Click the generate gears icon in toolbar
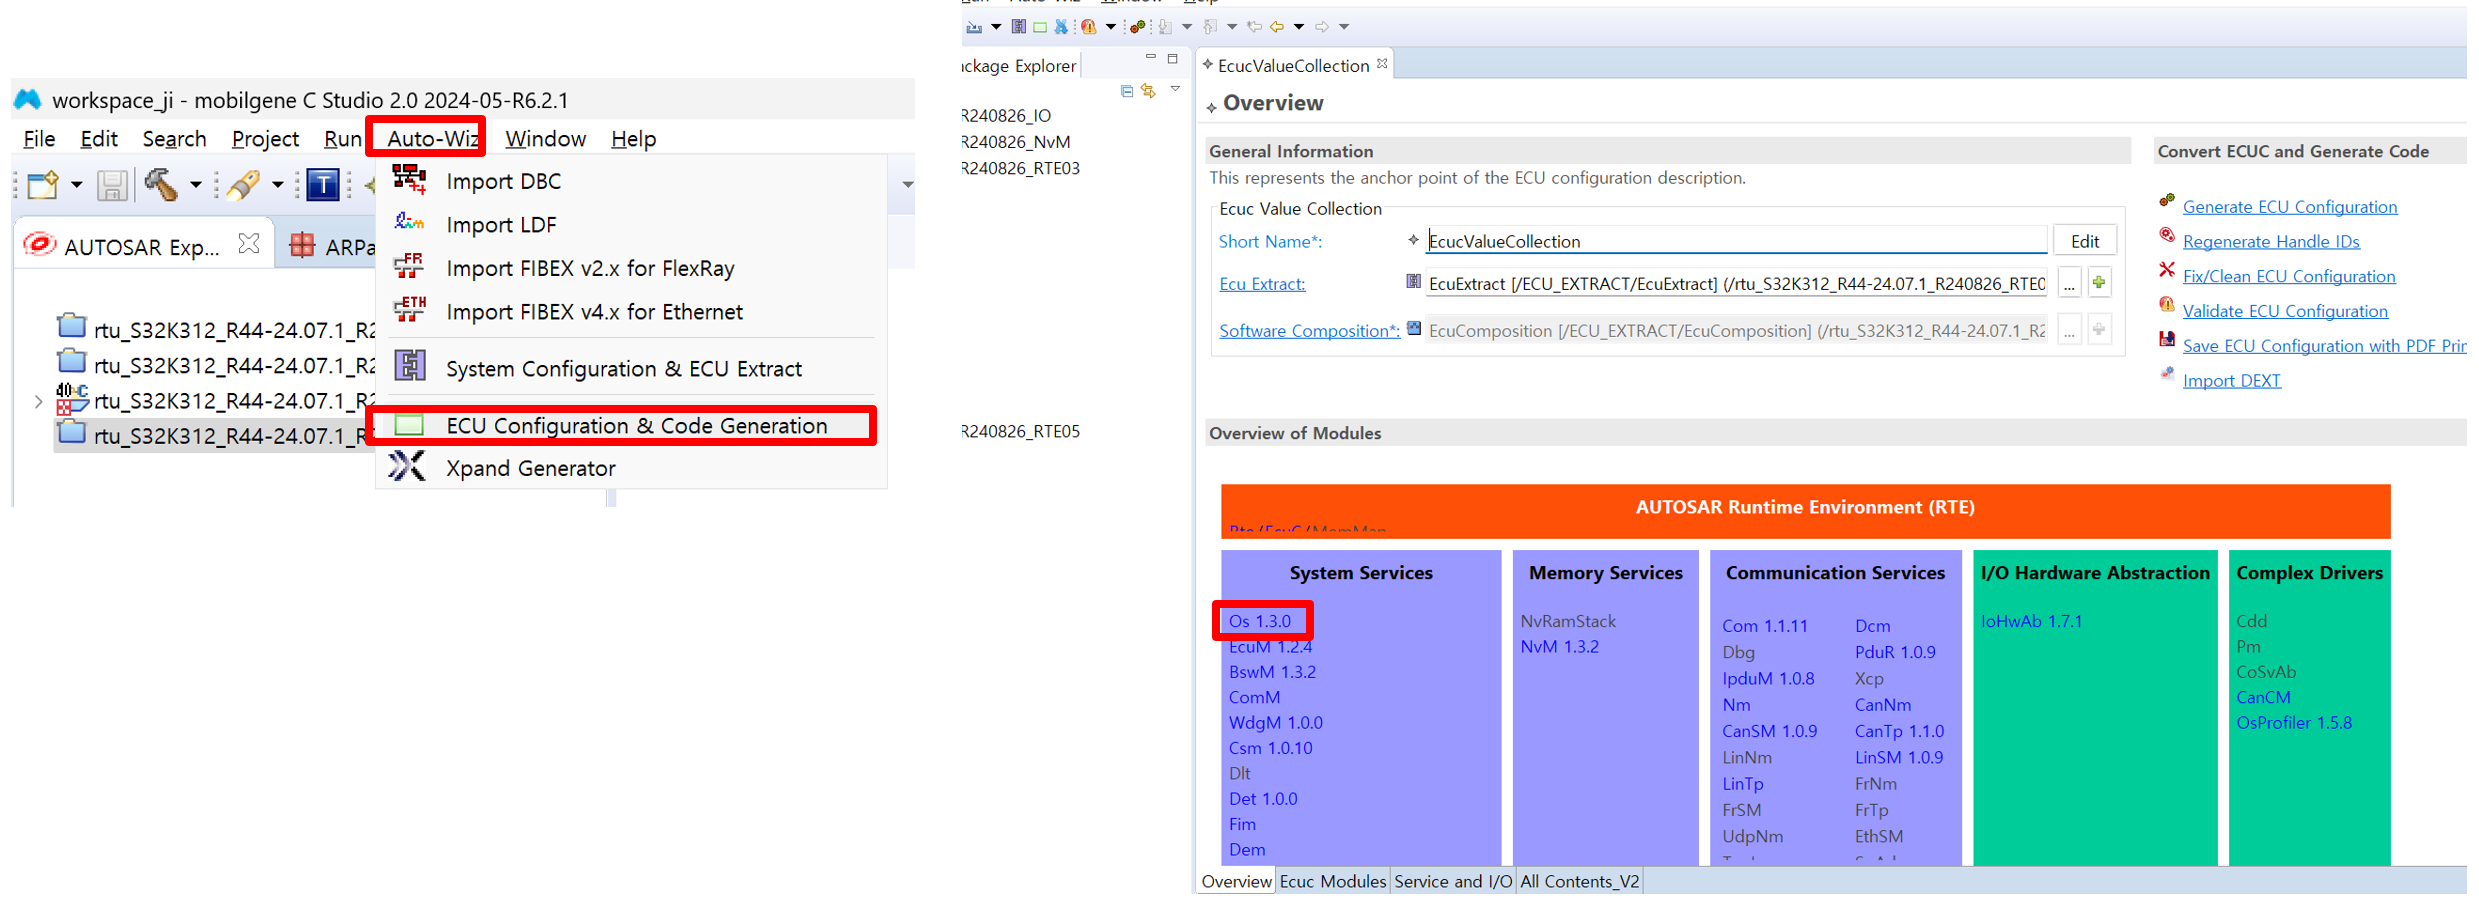Viewport: 2479px width, 904px height. (1137, 27)
